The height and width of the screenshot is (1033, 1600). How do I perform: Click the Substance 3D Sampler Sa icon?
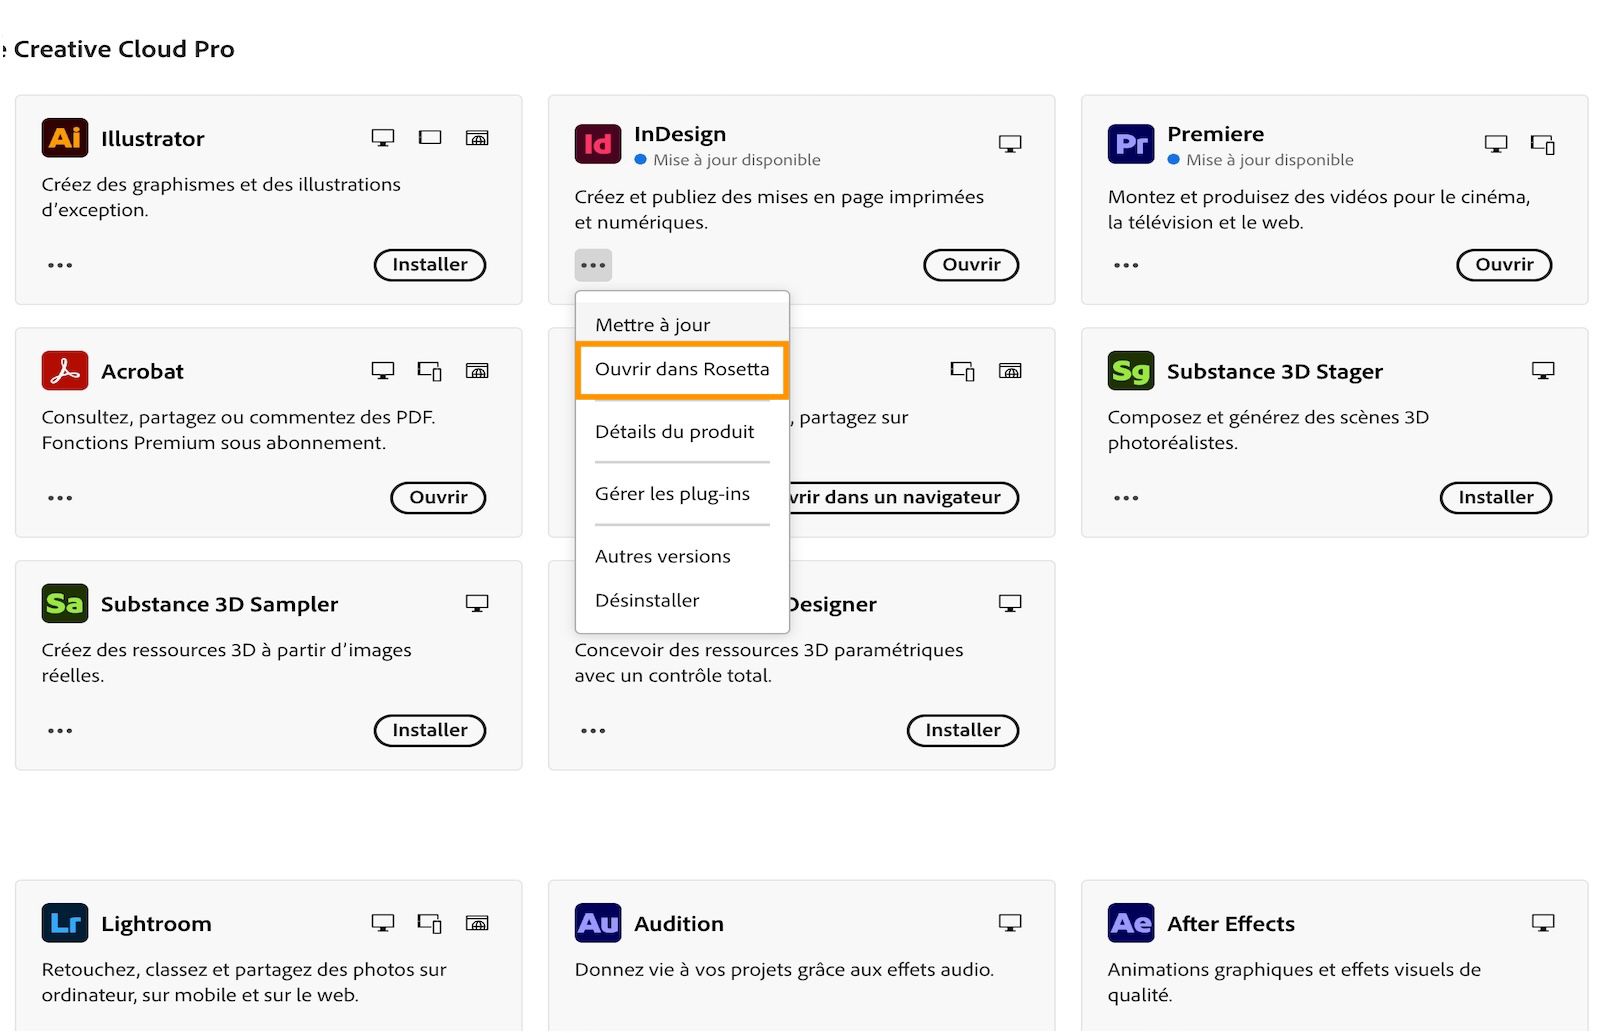[65, 604]
